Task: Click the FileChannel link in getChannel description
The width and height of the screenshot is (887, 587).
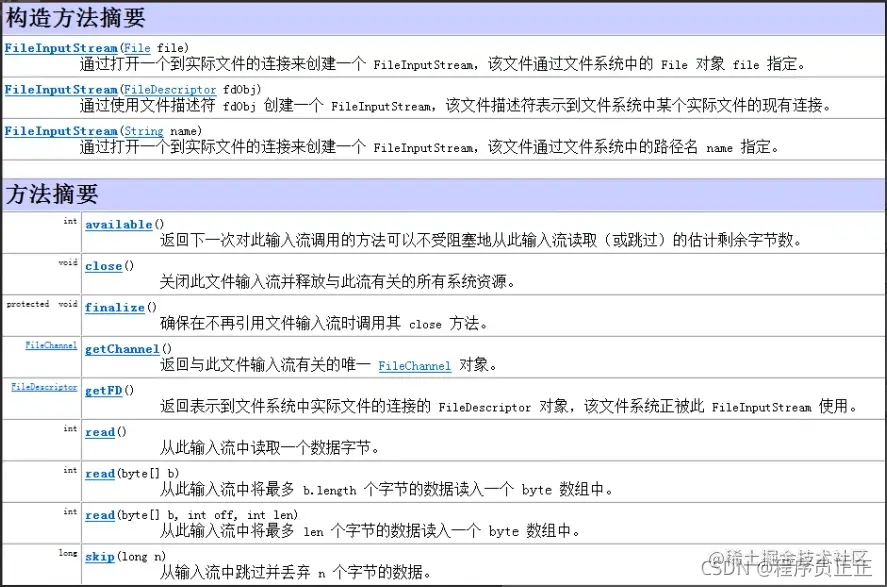Action: point(415,366)
